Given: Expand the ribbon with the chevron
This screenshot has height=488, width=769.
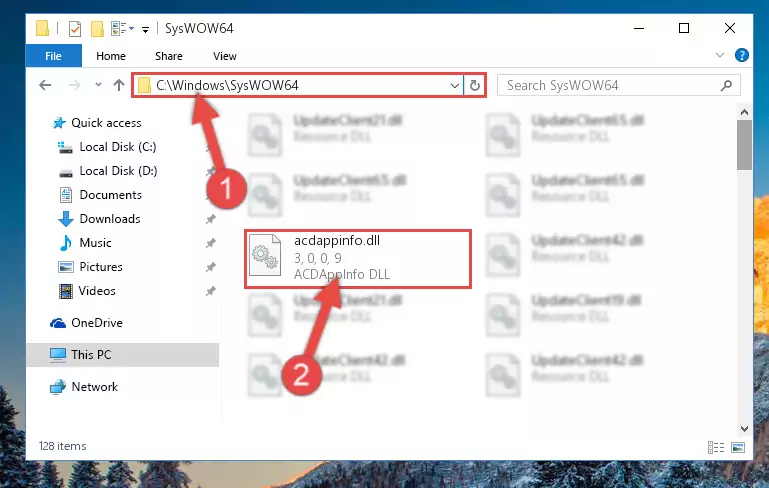Looking at the screenshot, I should 719,55.
